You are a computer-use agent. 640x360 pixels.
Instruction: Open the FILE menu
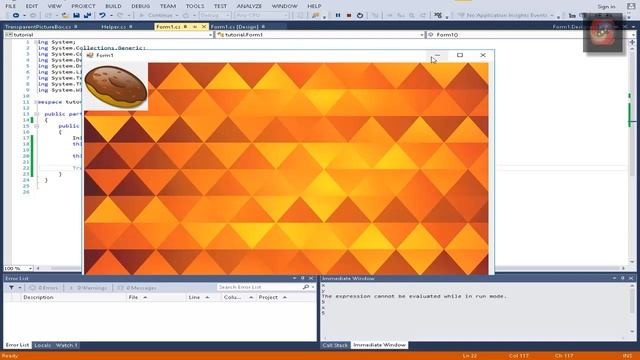tap(11, 6)
